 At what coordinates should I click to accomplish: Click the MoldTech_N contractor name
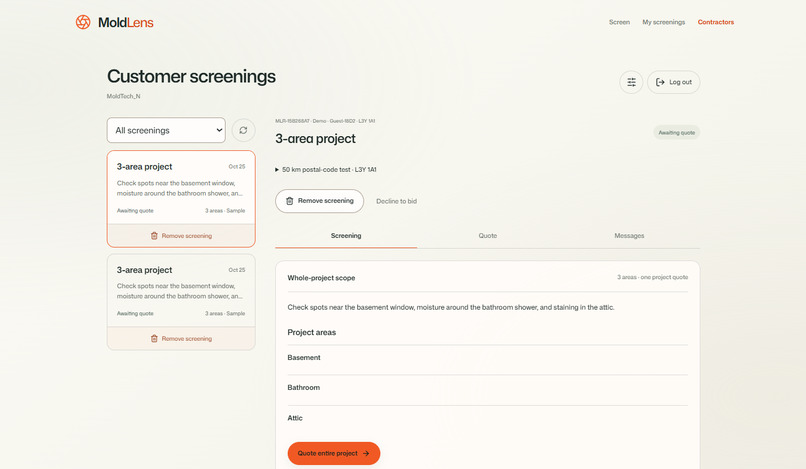(123, 96)
